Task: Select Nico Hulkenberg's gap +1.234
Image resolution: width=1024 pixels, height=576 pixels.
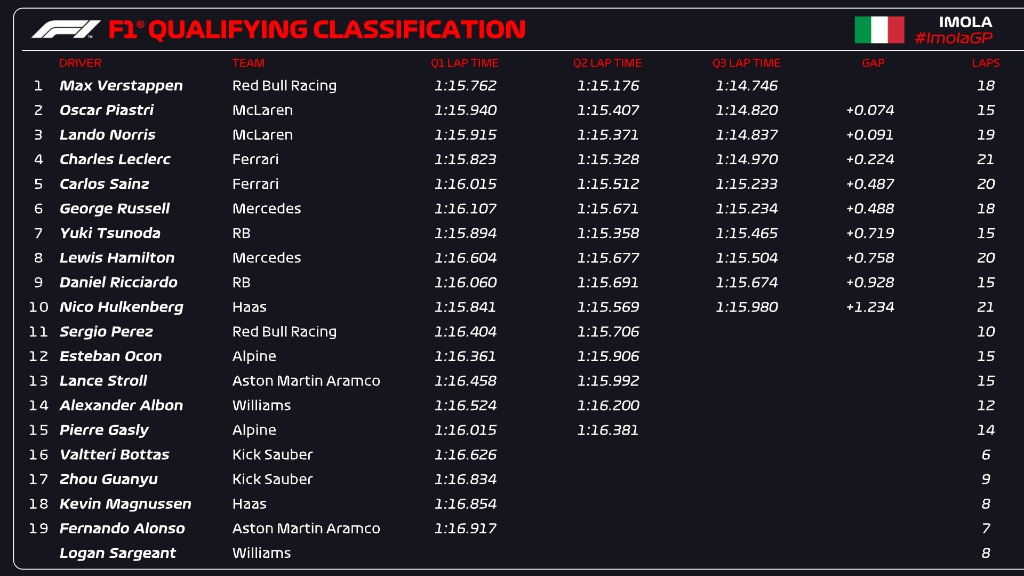Action: [x=870, y=307]
